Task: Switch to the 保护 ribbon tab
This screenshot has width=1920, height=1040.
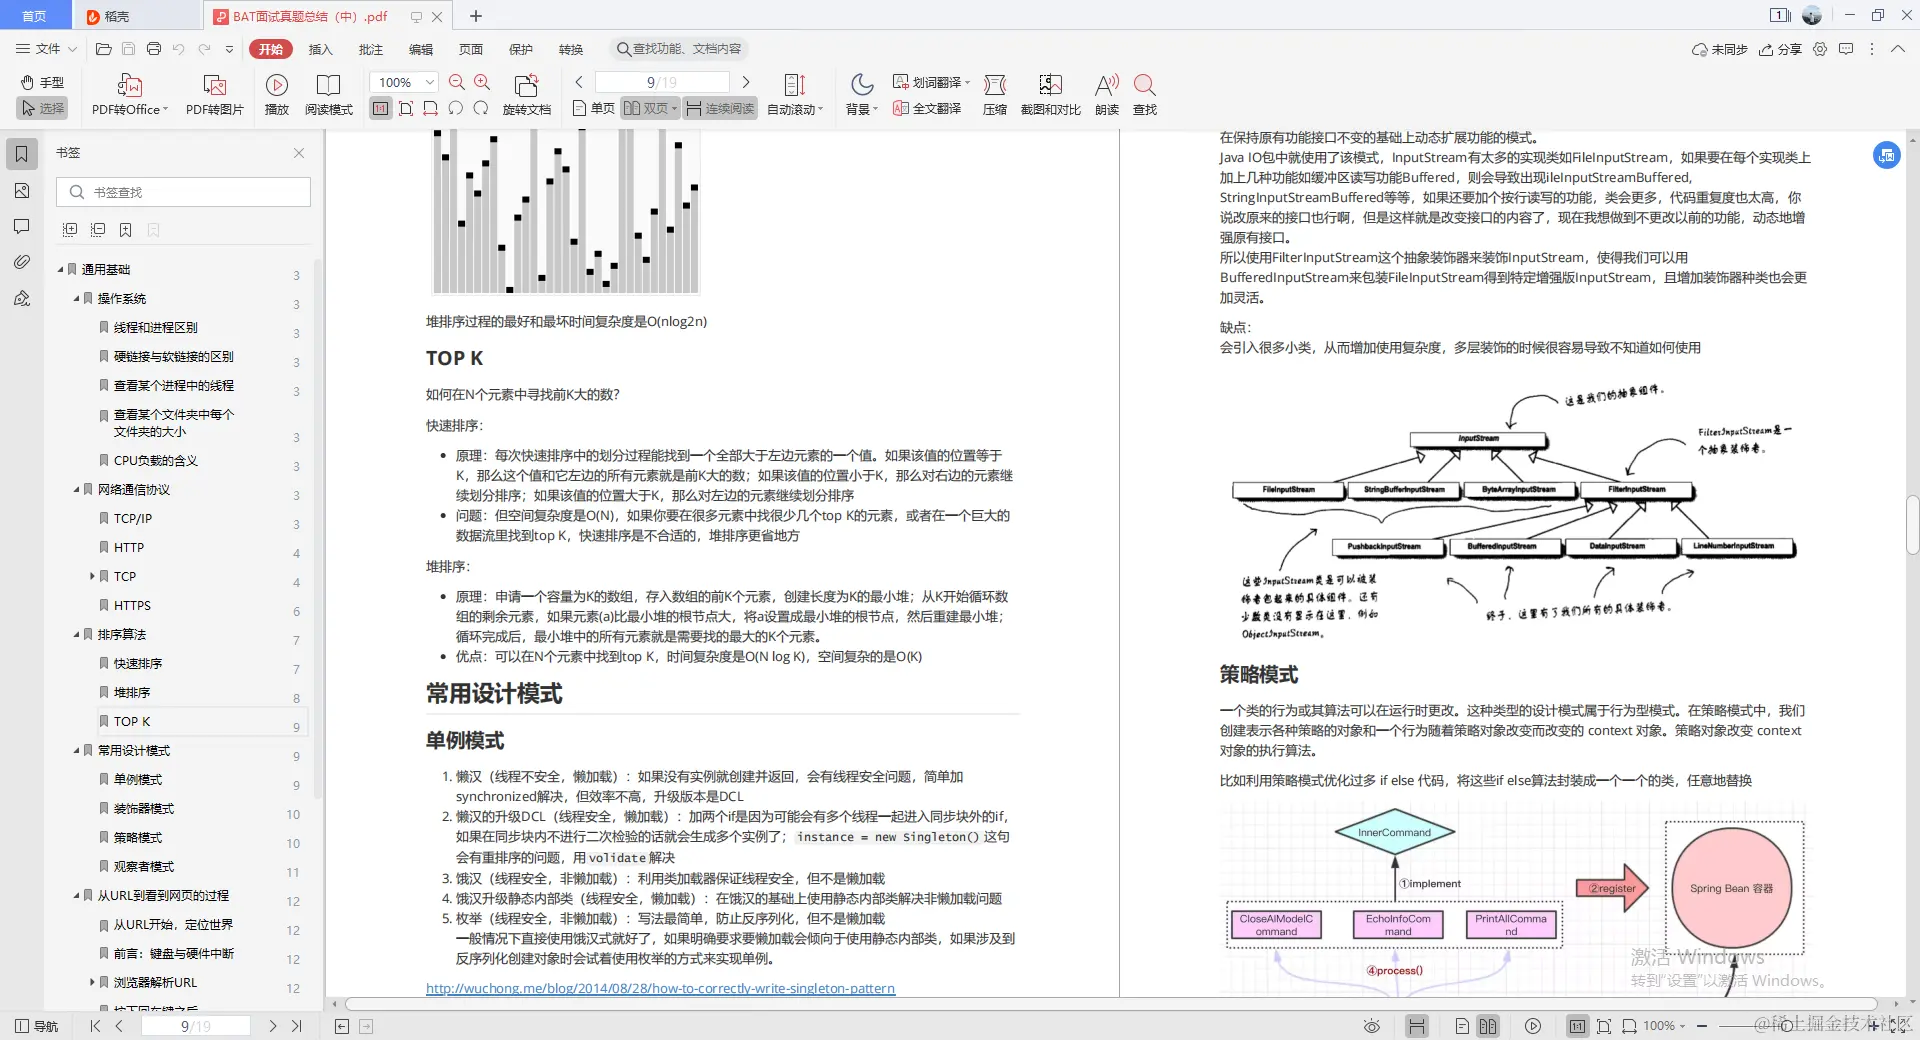Action: click(520, 49)
